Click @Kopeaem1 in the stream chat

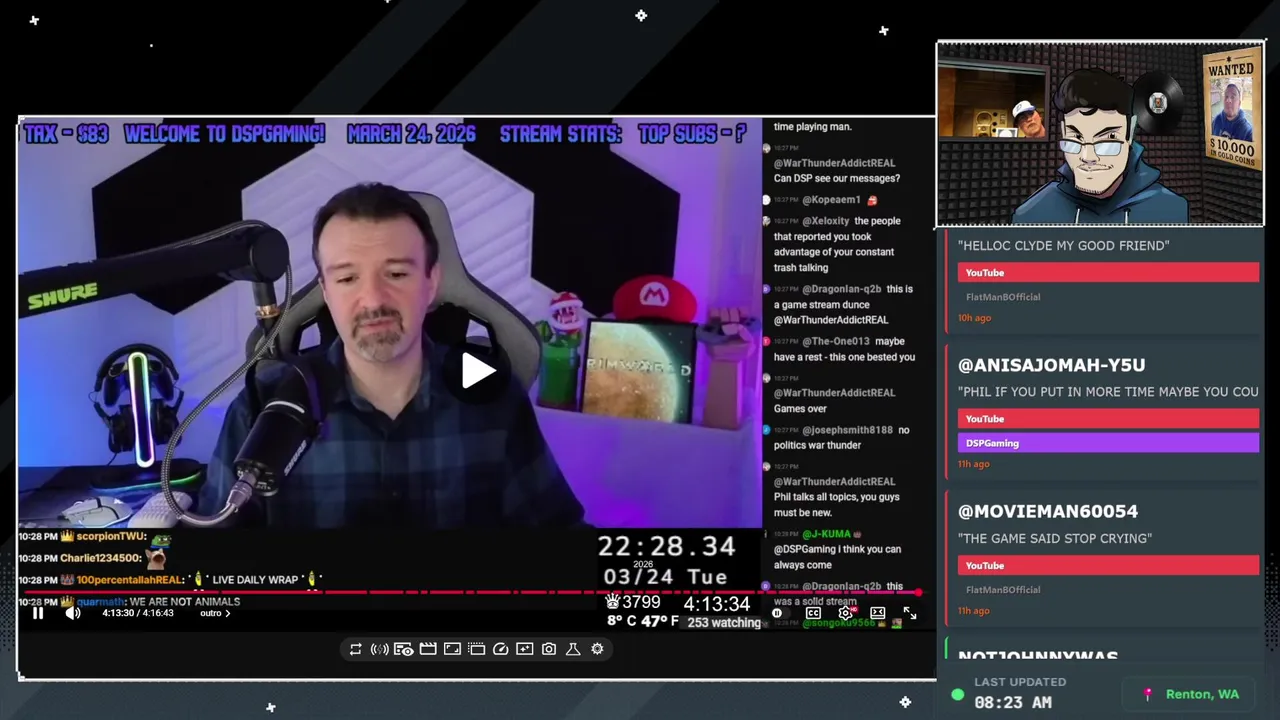[x=831, y=200]
